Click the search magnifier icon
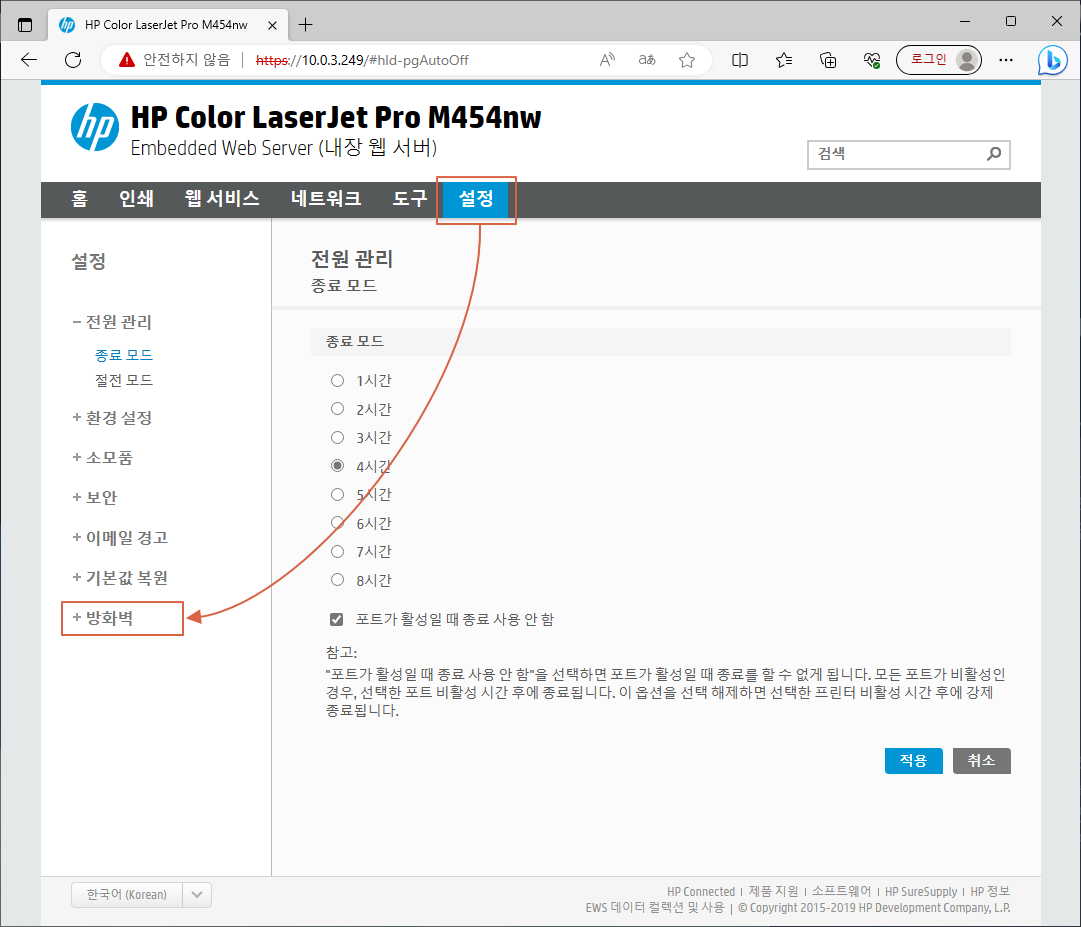The width and height of the screenshot is (1081, 927). click(x=993, y=154)
